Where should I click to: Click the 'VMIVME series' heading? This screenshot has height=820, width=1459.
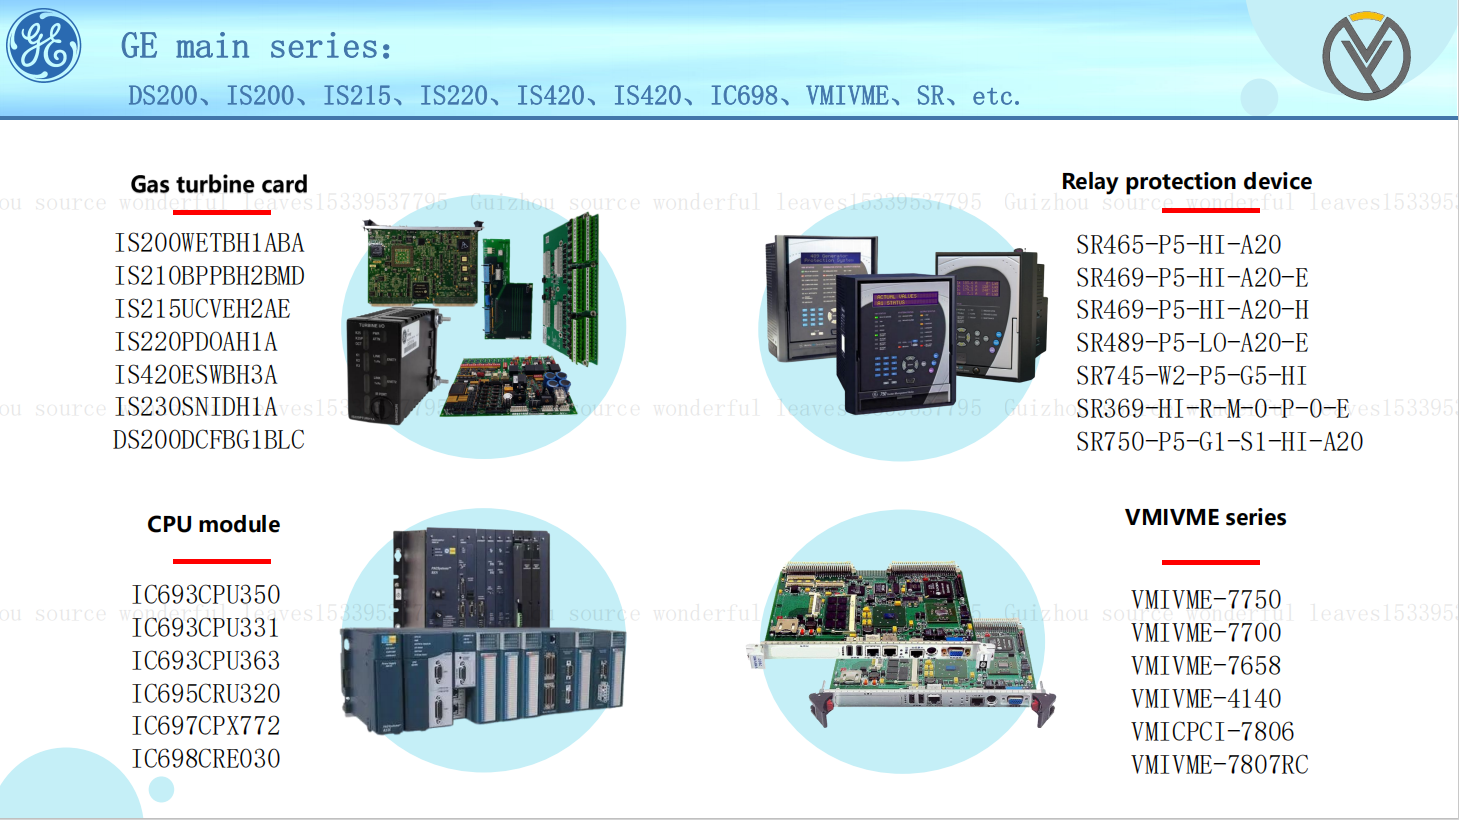click(x=1205, y=517)
